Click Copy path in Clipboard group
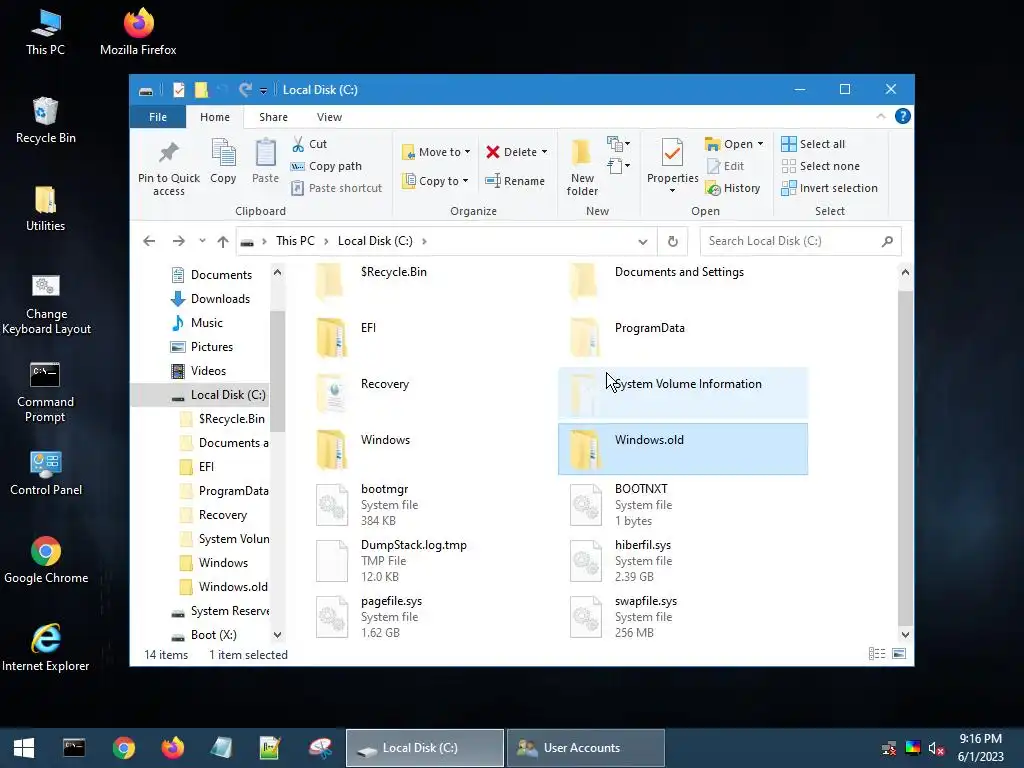The image size is (1024, 768). [x=326, y=166]
